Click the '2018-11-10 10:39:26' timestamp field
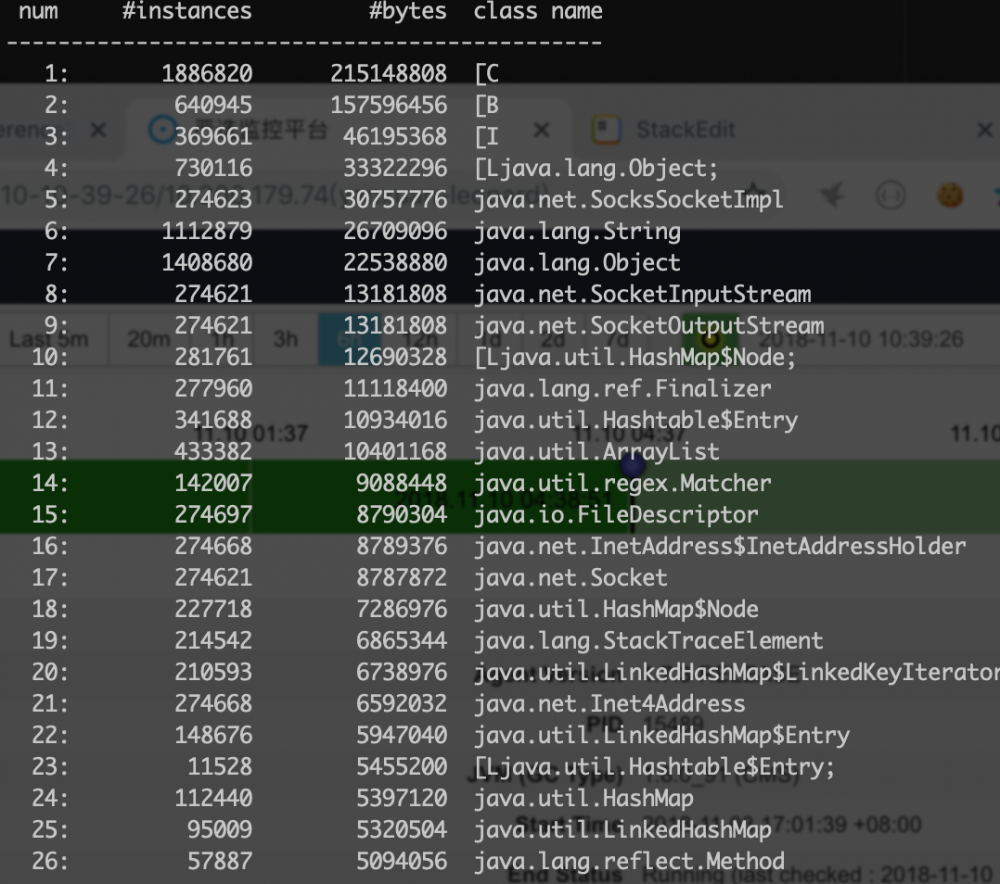This screenshot has height=884, width=1000. pos(860,339)
